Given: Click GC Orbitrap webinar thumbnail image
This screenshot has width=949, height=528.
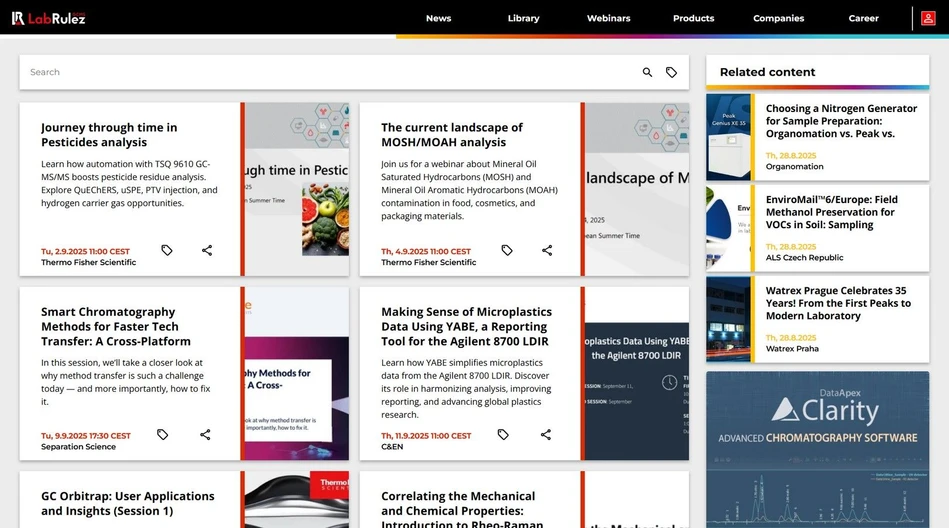Looking at the screenshot, I should point(297,500).
